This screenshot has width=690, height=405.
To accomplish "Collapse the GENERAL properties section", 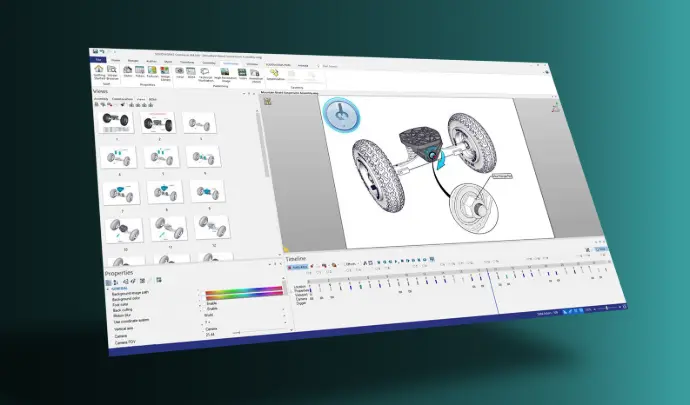I will coord(108,289).
